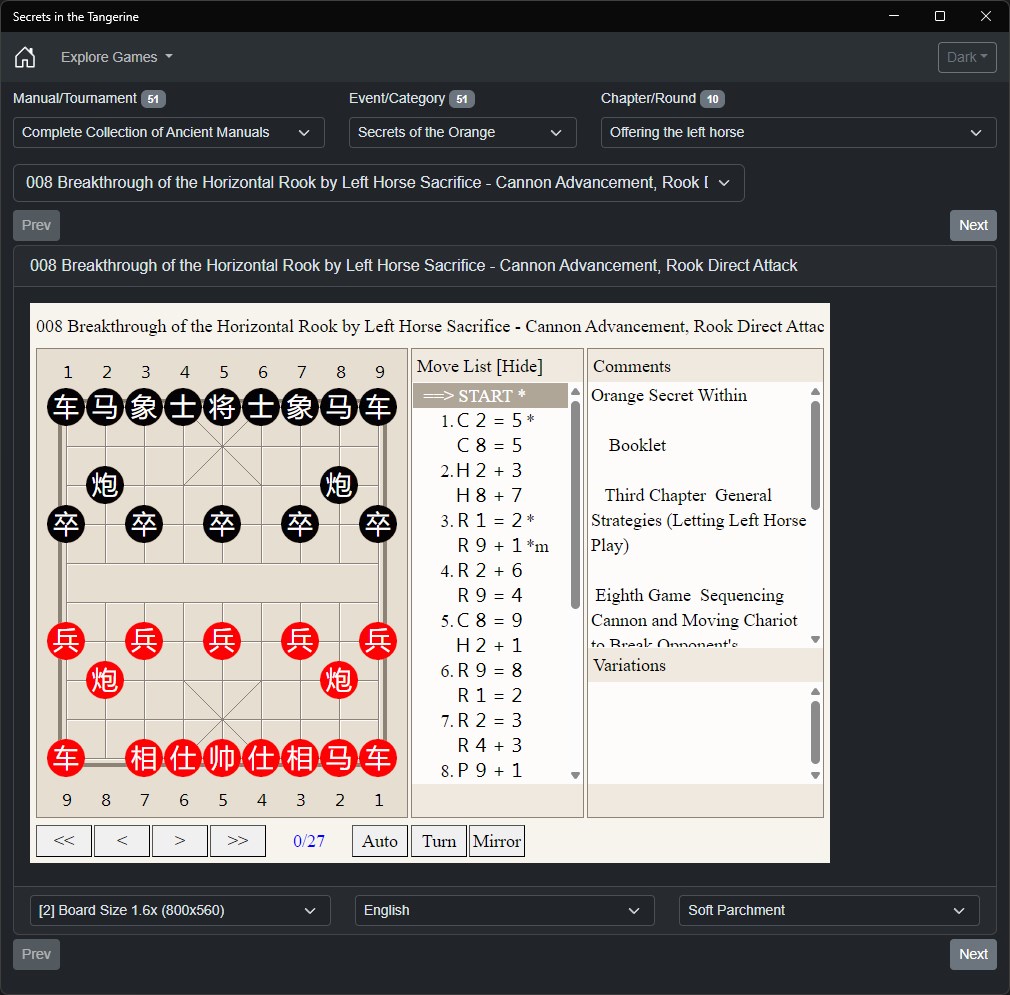This screenshot has height=995, width=1010.
Task: Click the top Next button
Action: click(x=973, y=225)
